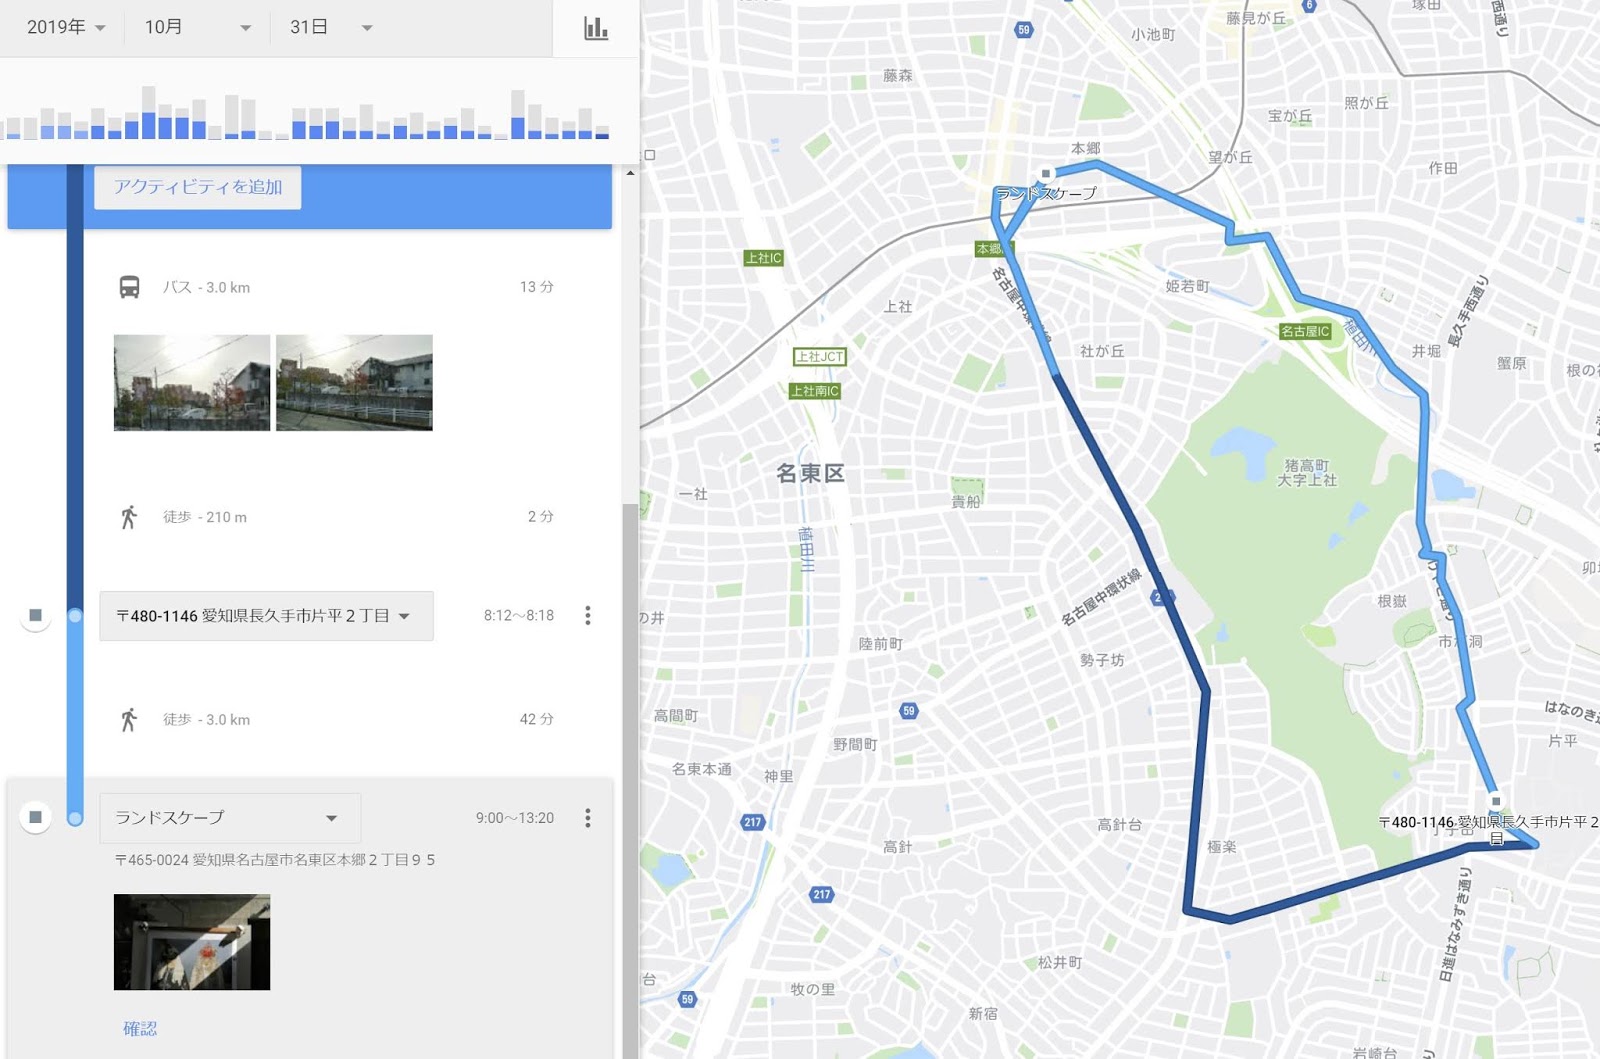Click stop marker beside ランドスケープ entry

35,817
